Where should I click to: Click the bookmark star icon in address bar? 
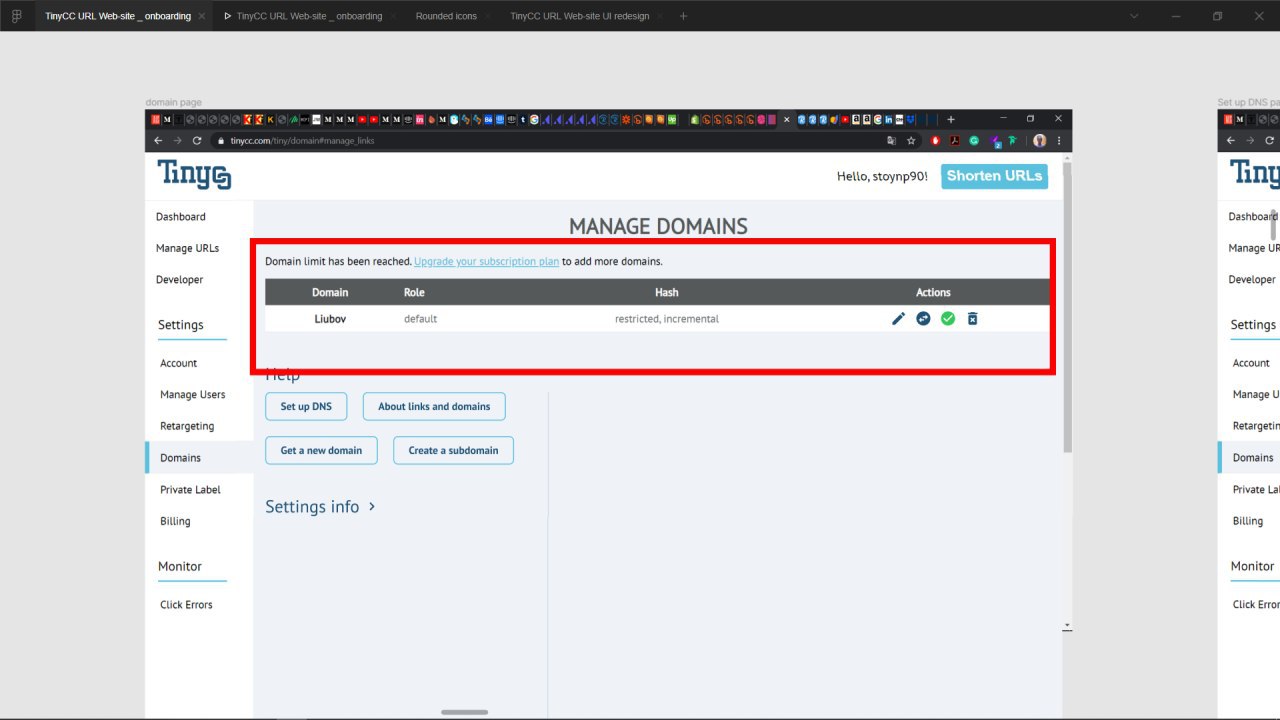click(x=911, y=141)
